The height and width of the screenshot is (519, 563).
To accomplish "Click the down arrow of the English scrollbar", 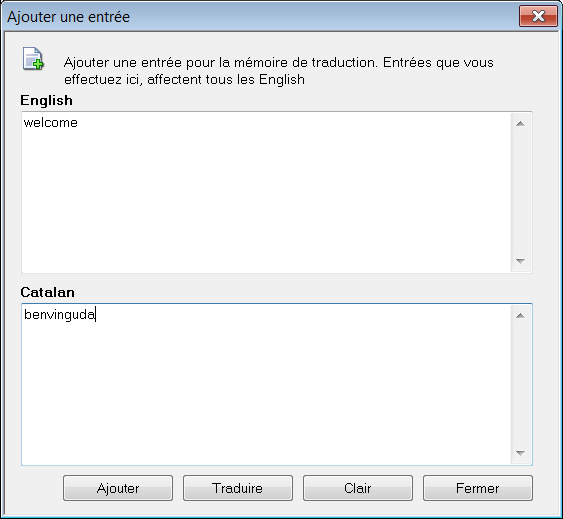I will coord(520,261).
